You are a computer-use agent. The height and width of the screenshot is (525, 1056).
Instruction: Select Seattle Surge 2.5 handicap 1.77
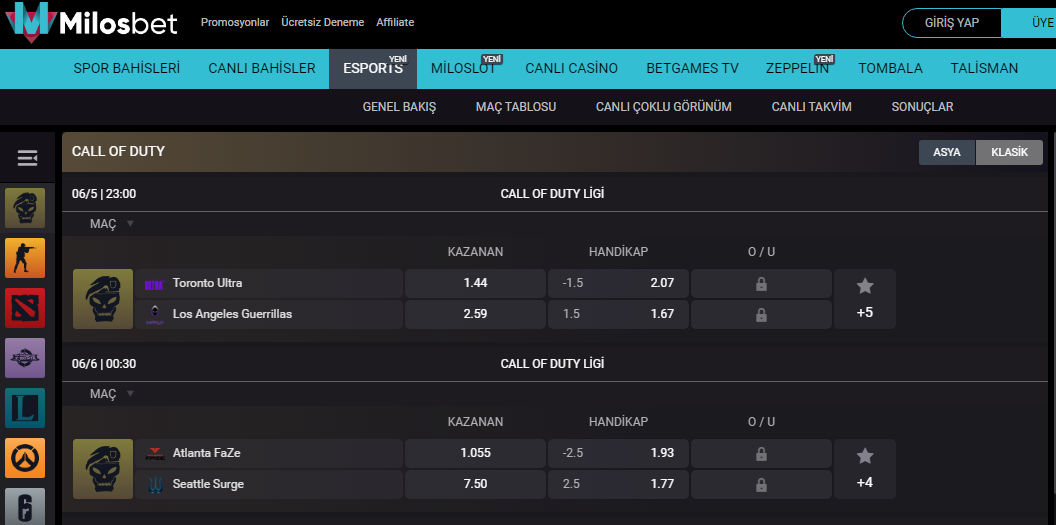(x=618, y=485)
